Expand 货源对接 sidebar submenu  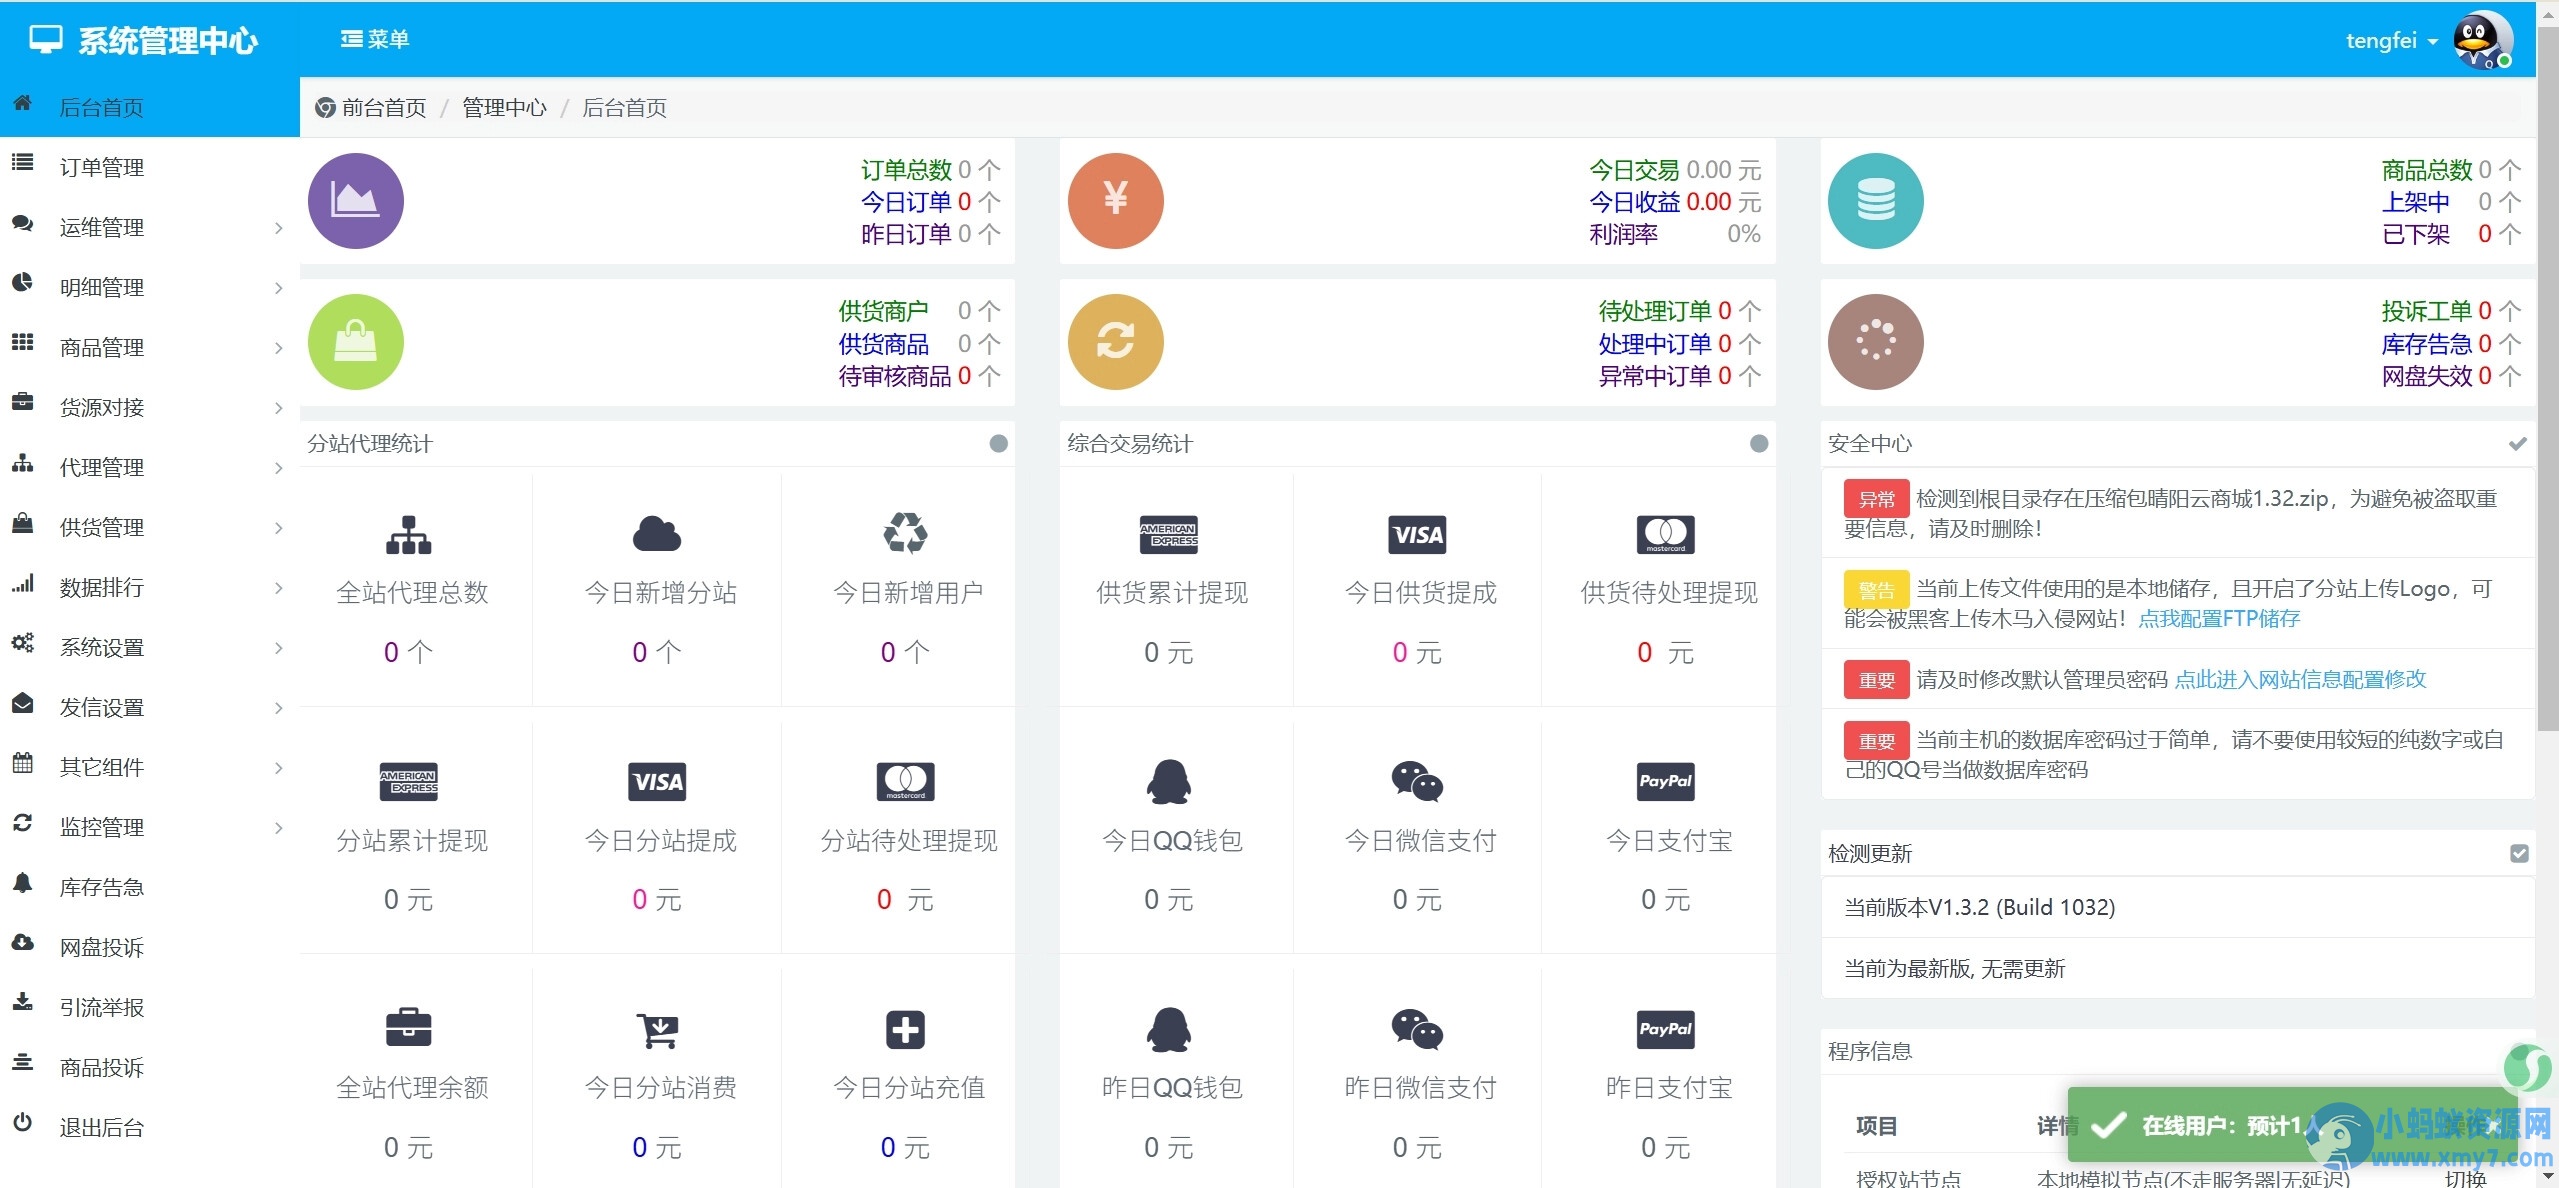click(150, 407)
